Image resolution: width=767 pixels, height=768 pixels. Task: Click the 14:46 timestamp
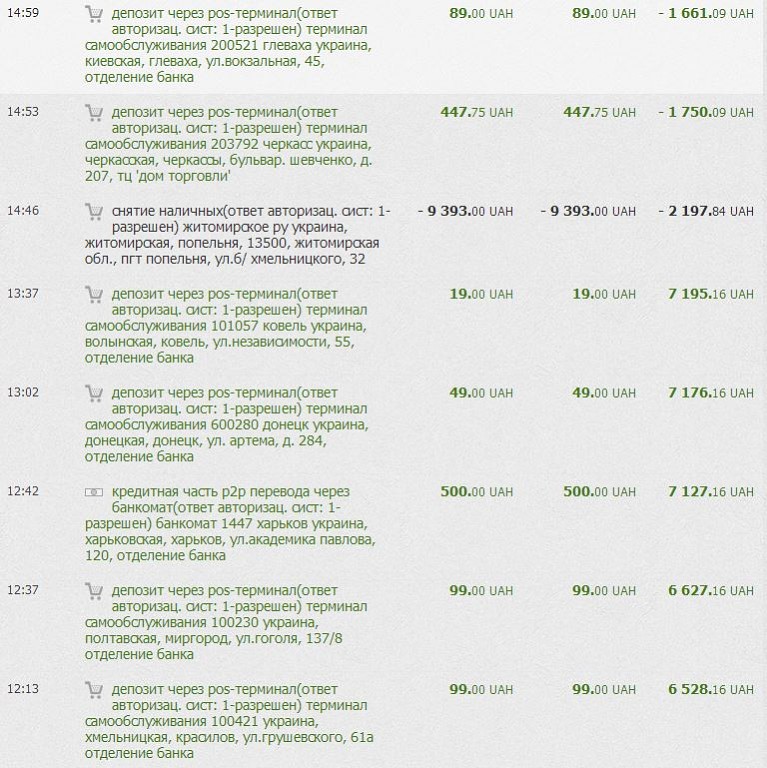point(23,211)
